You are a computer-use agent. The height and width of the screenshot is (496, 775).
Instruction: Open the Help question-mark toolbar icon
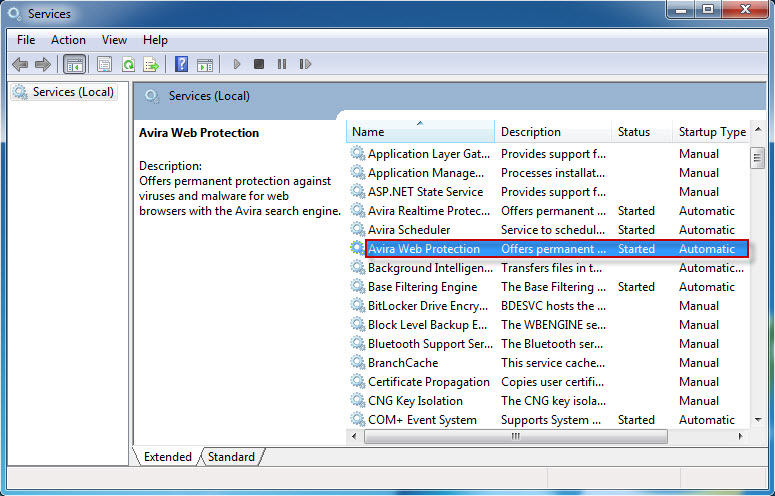181,64
